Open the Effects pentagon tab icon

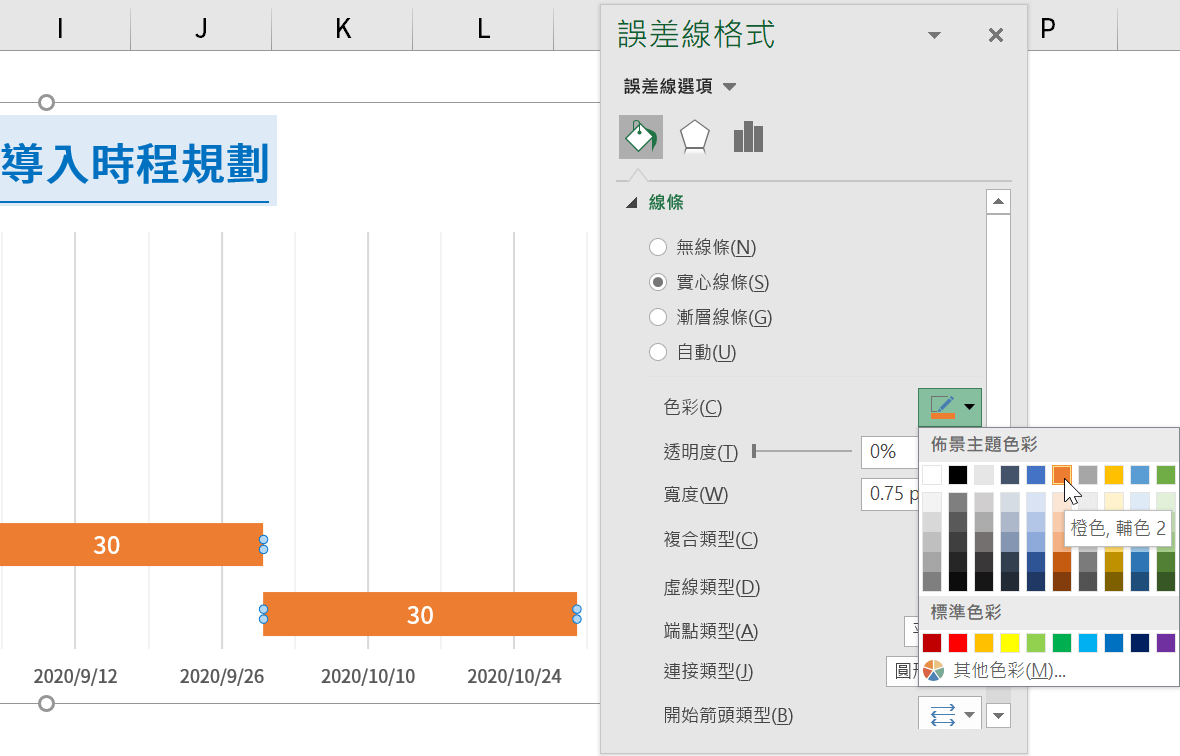click(694, 137)
